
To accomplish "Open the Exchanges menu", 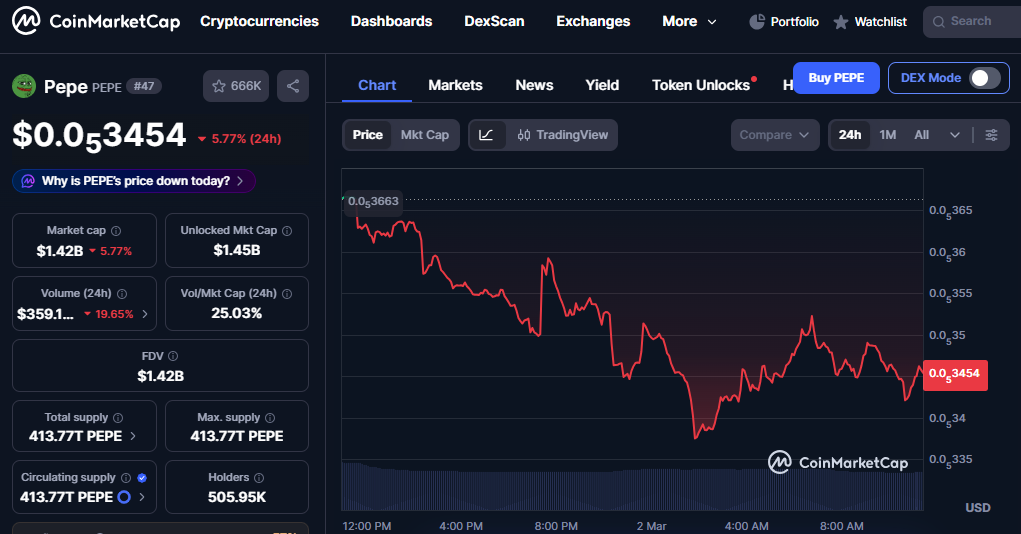I will click(x=593, y=21).
